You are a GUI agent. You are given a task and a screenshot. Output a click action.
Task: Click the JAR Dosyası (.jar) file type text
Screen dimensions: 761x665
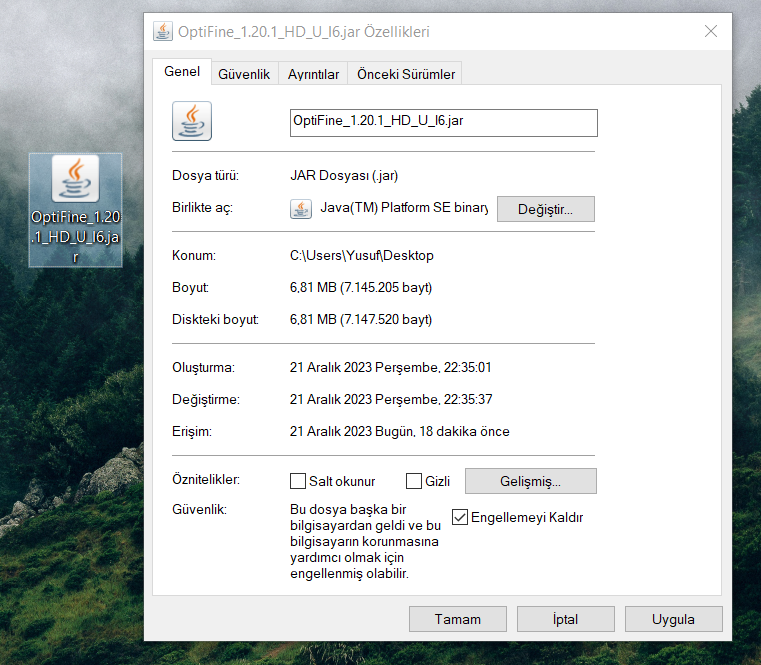344,175
